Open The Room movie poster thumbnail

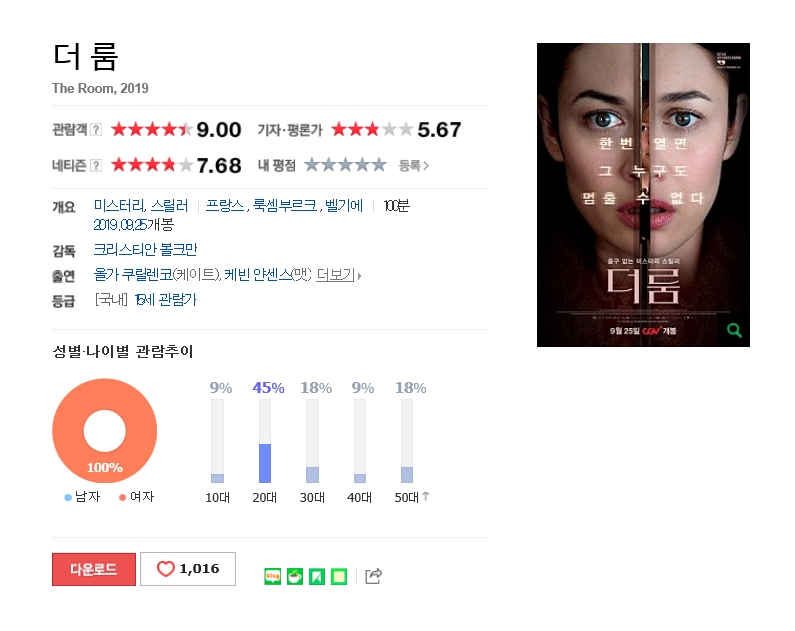click(643, 195)
